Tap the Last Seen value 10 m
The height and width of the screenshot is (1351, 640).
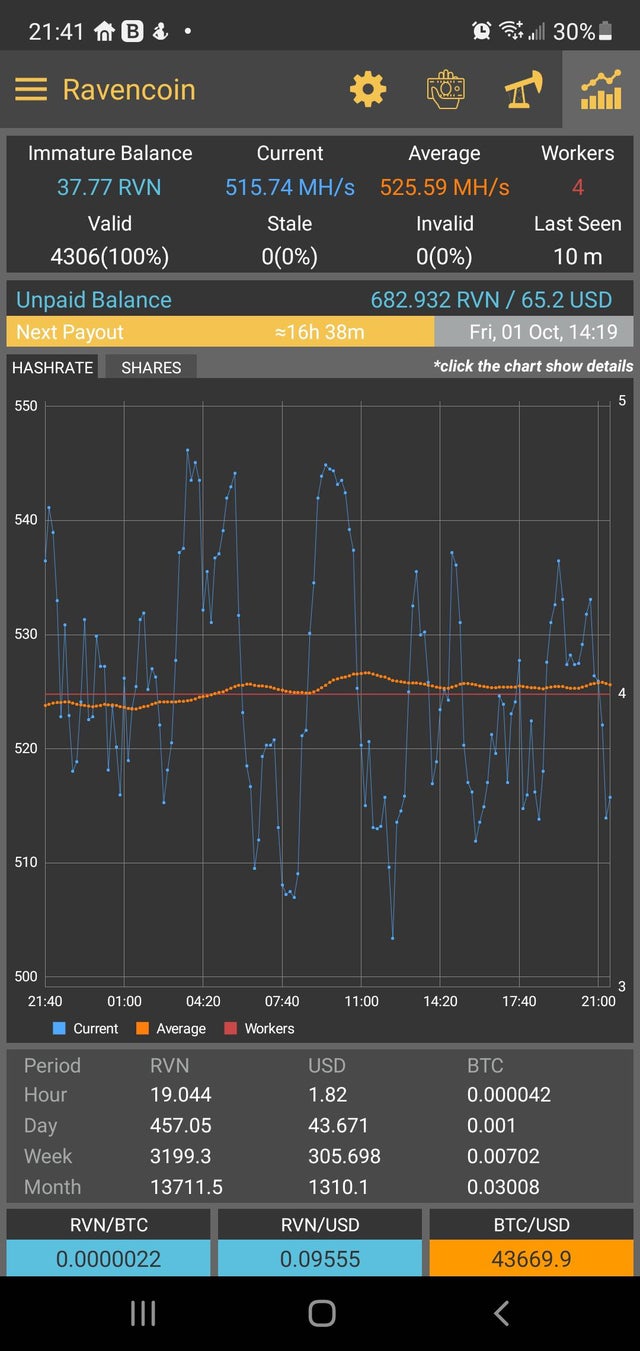click(578, 257)
